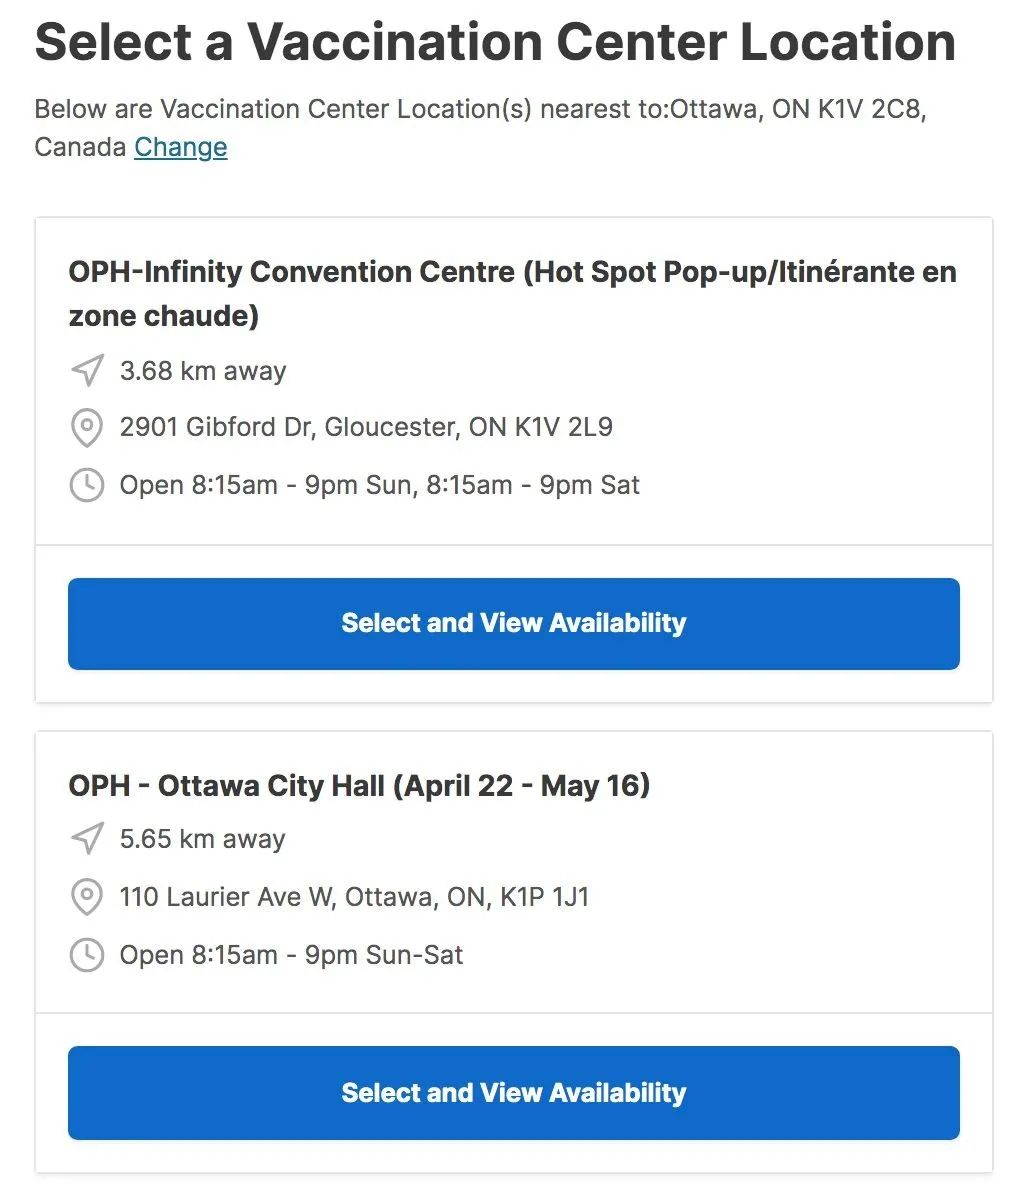Click the Open 8:15am - 9pm Sun-Sat hours text
1018x1192 pixels.
click(291, 955)
